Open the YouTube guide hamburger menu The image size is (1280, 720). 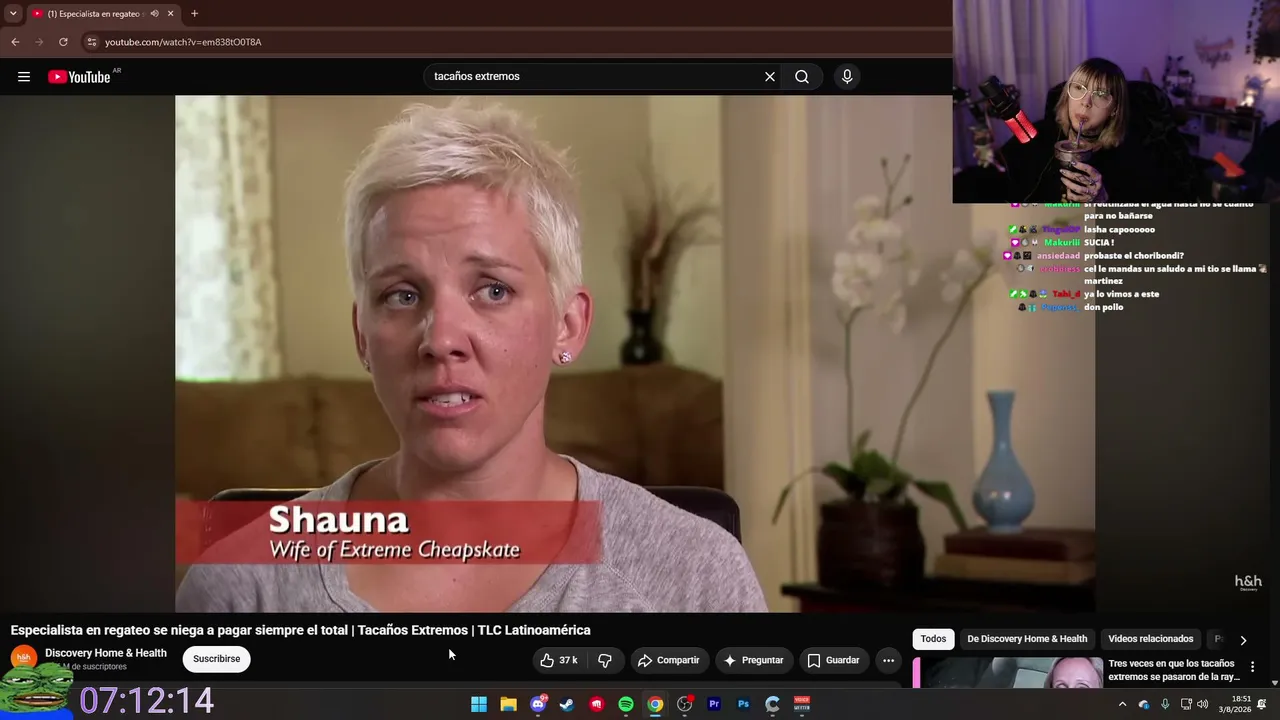(24, 77)
